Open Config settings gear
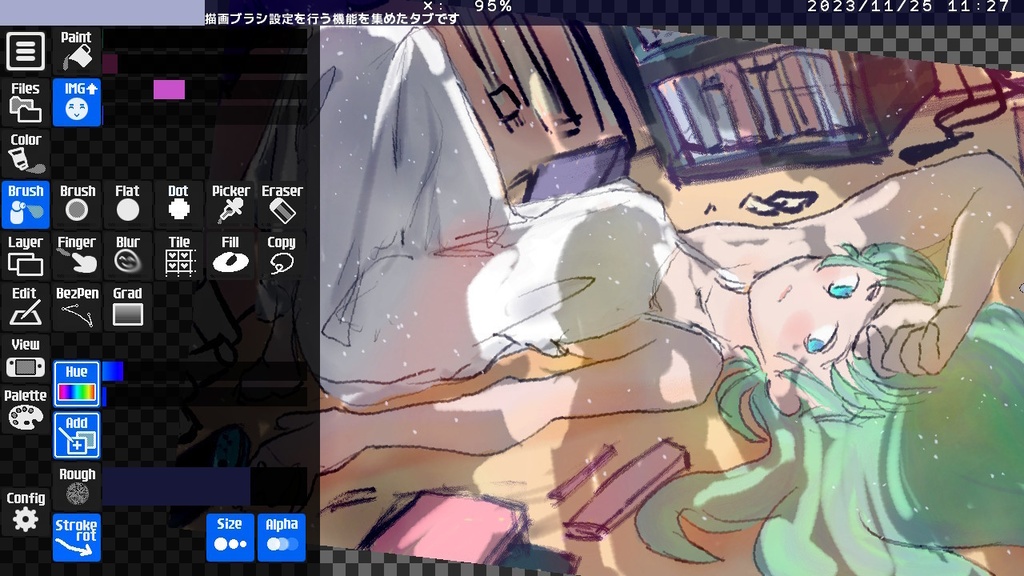Viewport: 1024px width, 576px height. coord(25,511)
